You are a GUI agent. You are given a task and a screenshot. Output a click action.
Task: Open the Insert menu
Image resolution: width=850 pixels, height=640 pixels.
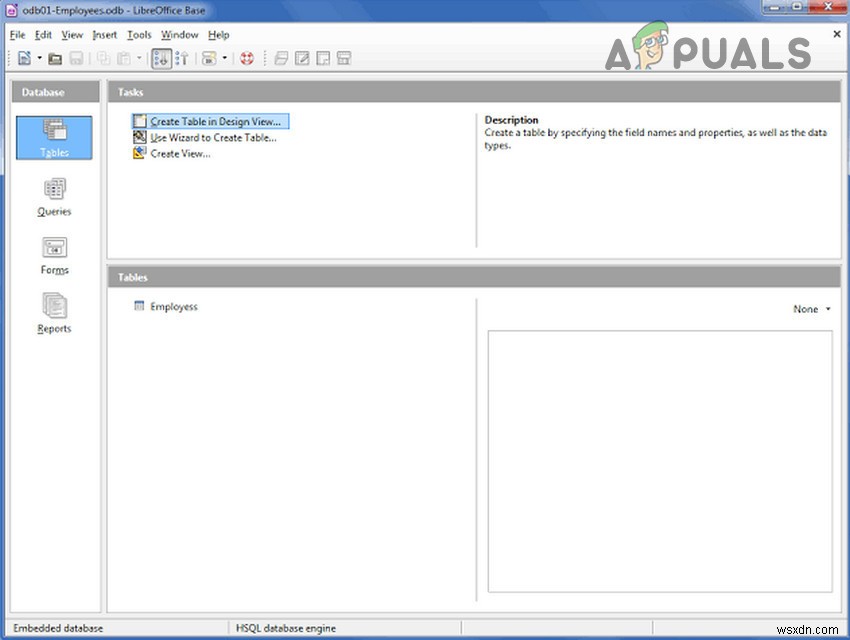tap(104, 34)
